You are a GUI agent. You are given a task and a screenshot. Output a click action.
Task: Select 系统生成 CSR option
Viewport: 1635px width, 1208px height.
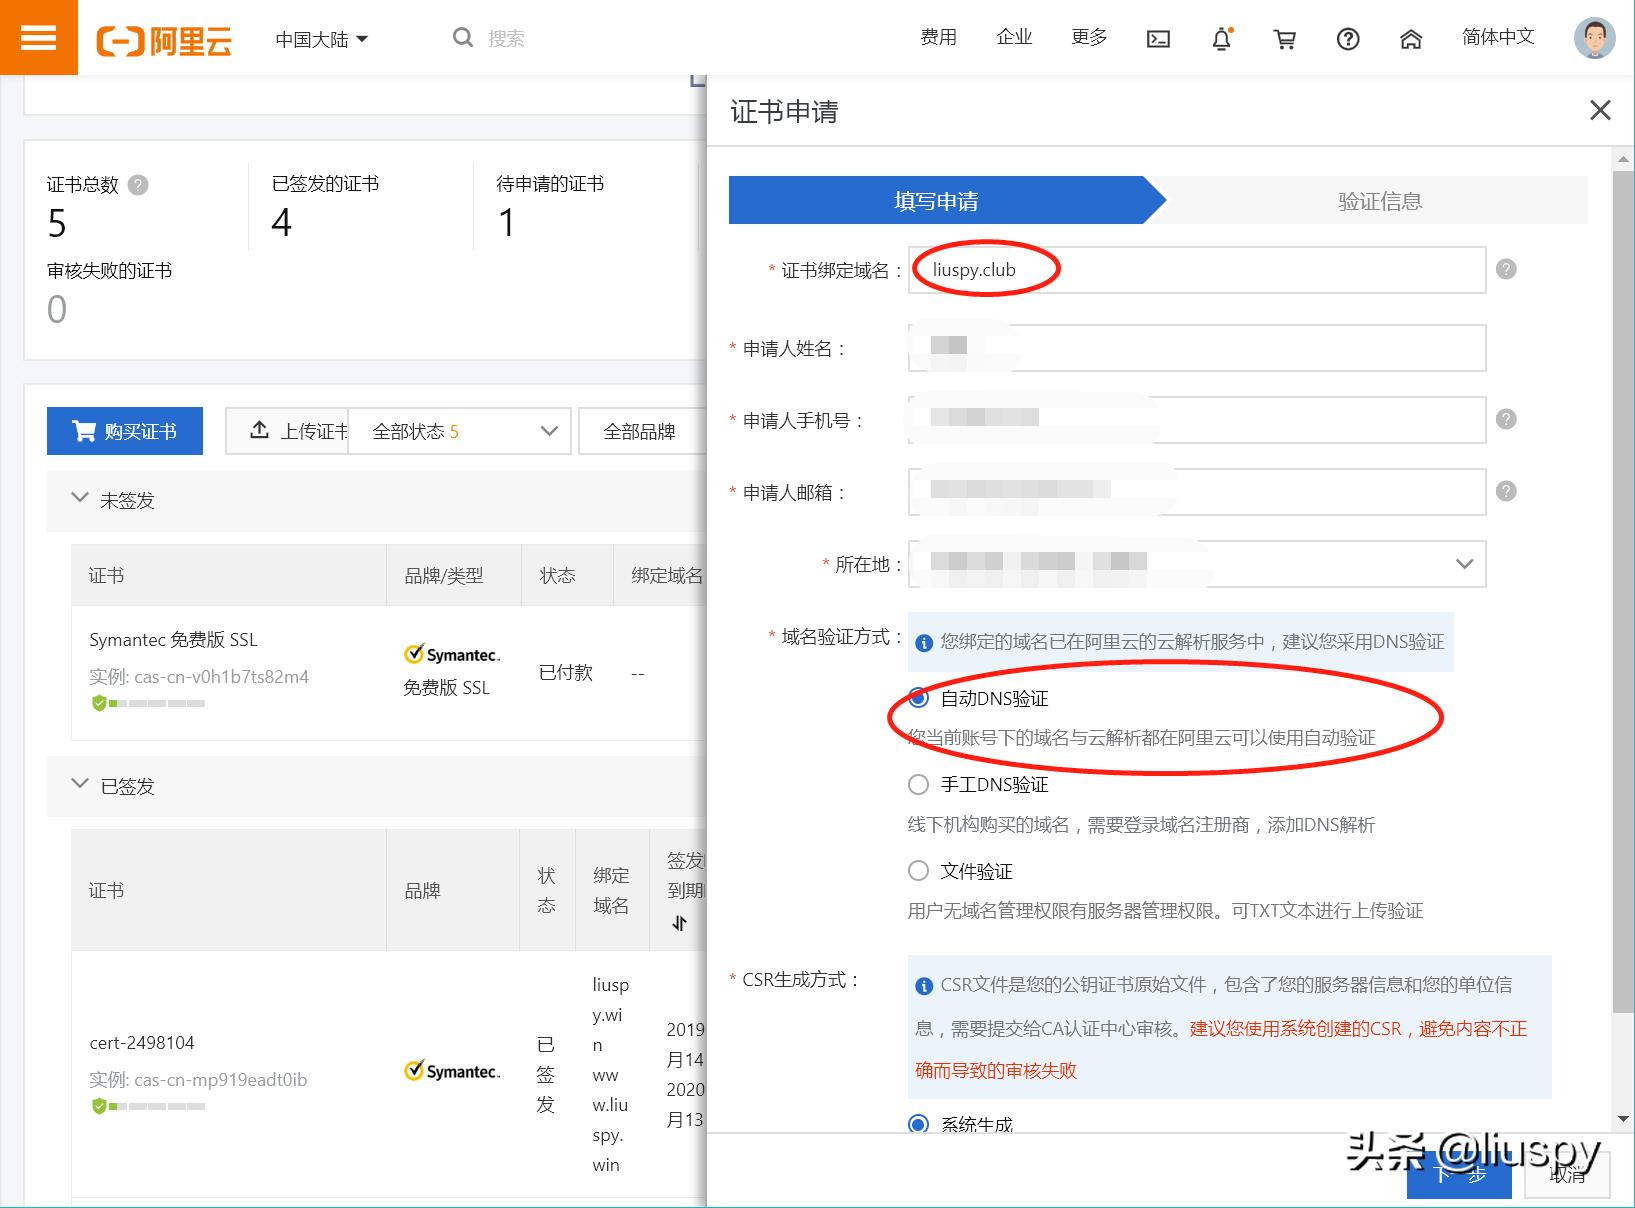(918, 1124)
